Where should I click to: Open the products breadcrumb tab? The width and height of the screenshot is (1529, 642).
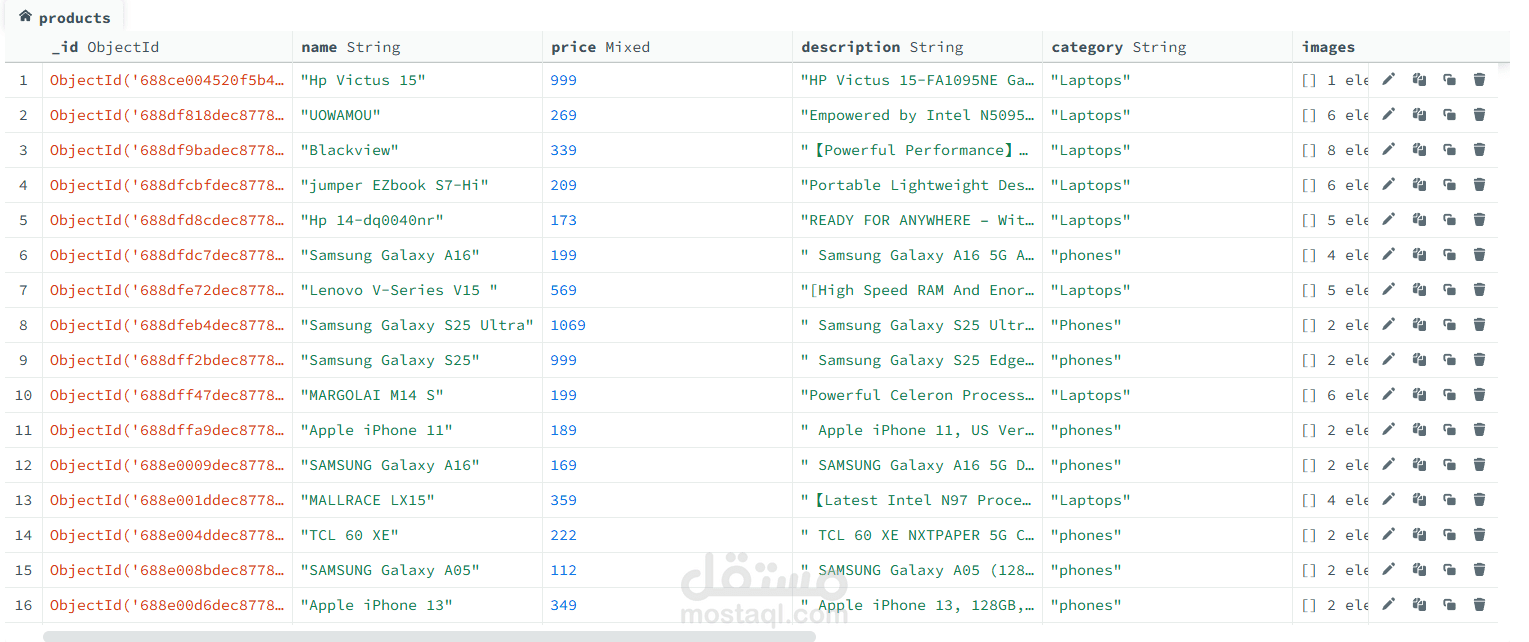(x=64, y=17)
